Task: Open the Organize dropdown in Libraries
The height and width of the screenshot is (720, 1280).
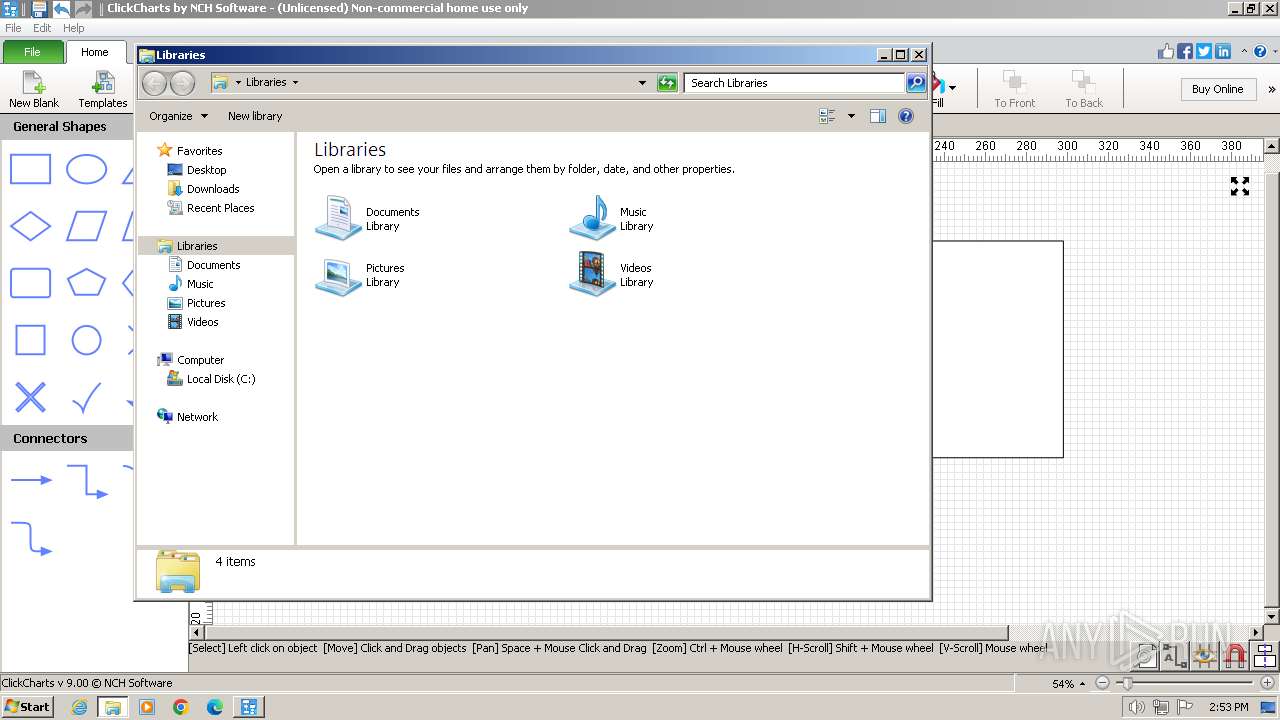Action: click(x=179, y=116)
